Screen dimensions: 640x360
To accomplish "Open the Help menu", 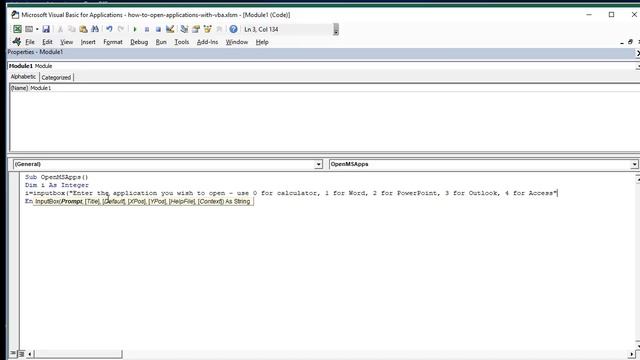I will [x=262, y=42].
